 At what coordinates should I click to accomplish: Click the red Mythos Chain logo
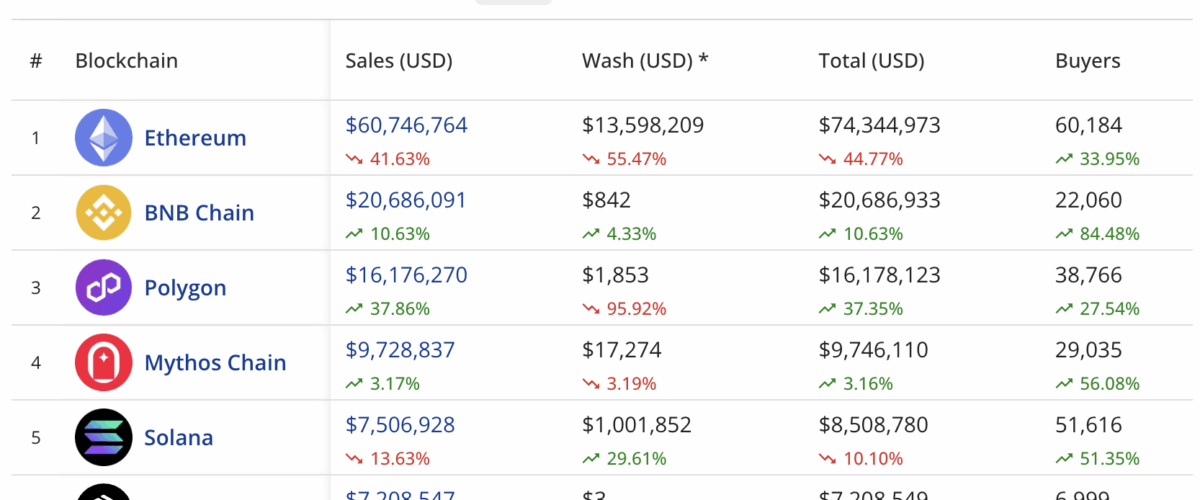(x=103, y=363)
